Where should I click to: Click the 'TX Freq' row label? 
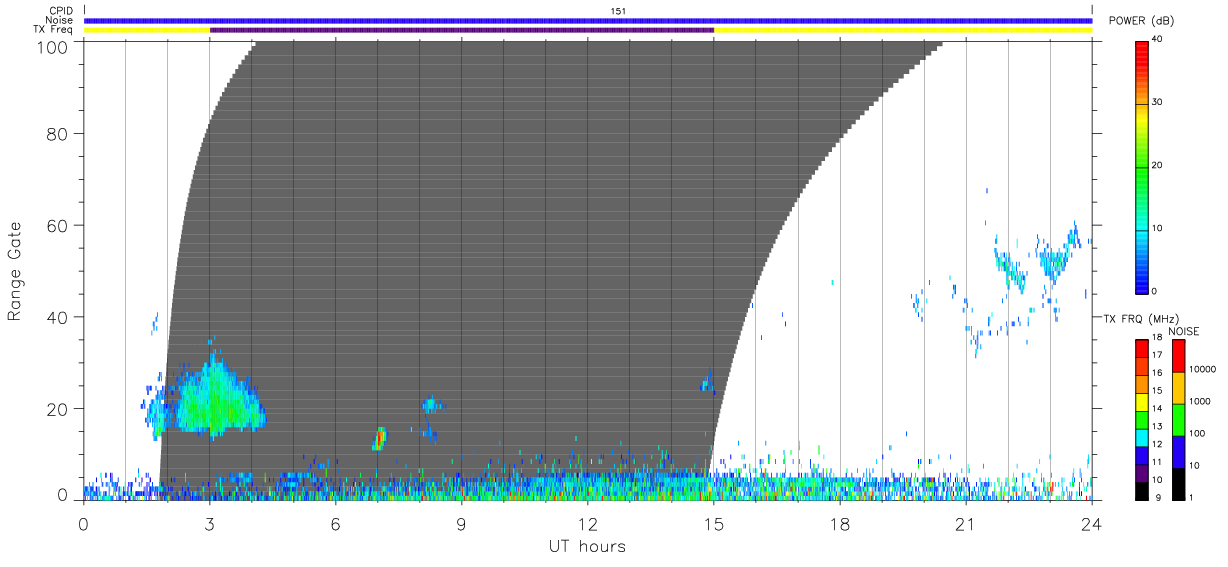(54, 30)
